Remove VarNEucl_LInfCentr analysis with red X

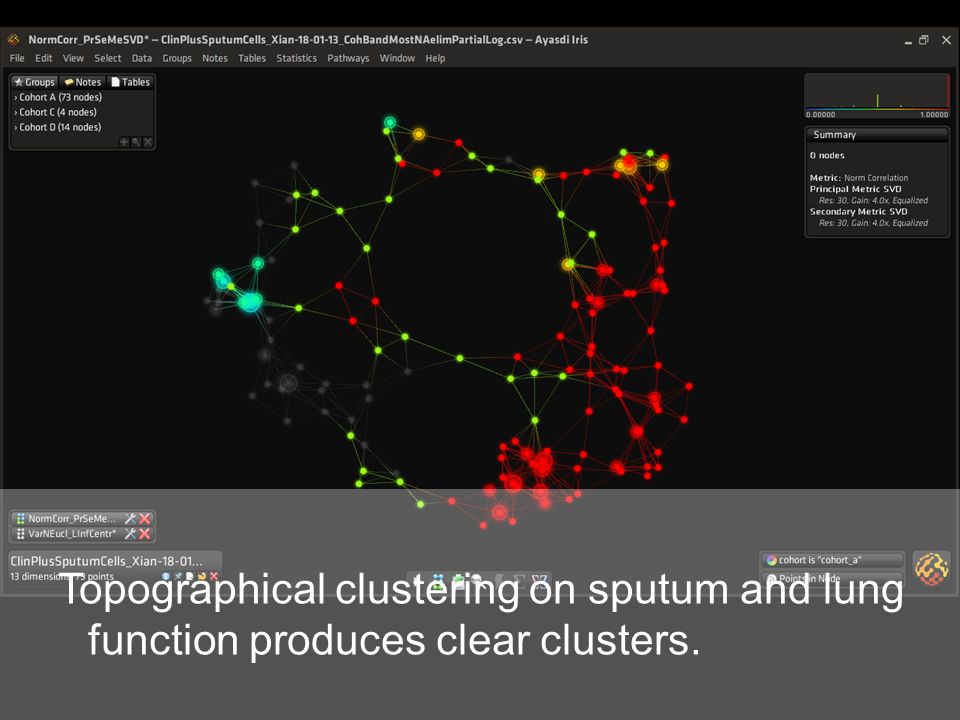pos(144,534)
